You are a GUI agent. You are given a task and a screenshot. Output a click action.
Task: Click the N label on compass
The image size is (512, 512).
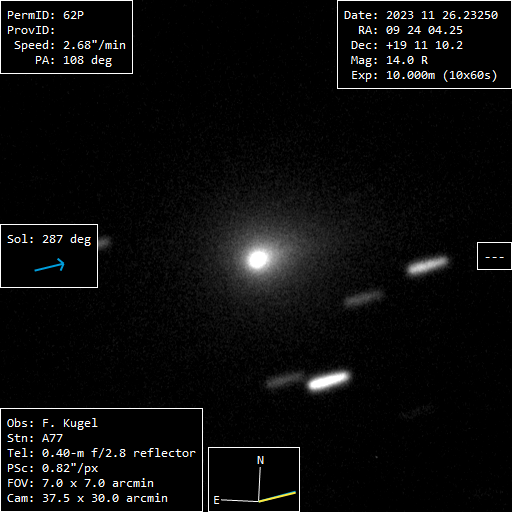tap(260, 460)
